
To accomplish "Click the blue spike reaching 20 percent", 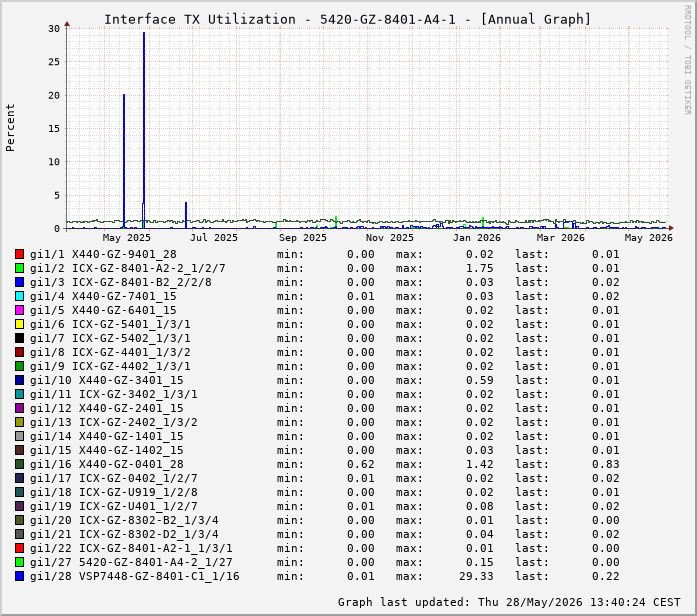I will click(124, 160).
